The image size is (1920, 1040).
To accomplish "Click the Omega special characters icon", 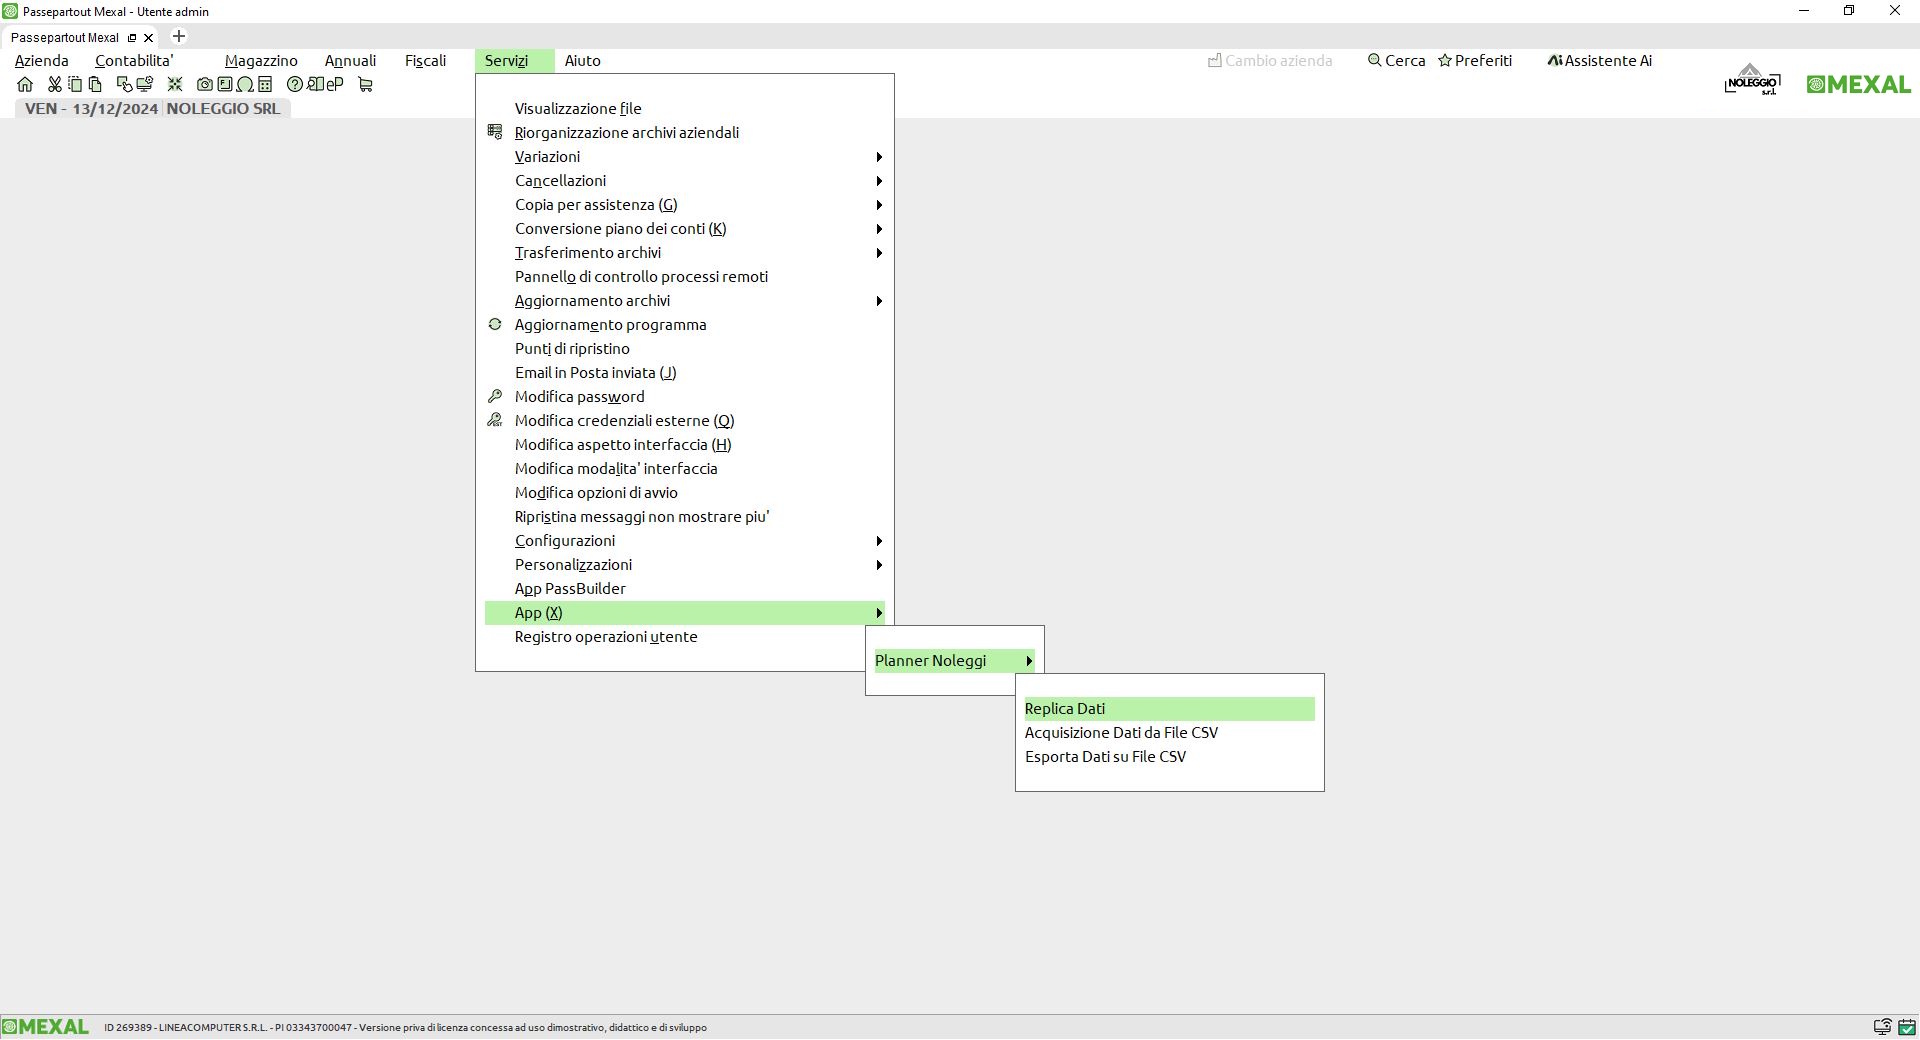I will (x=245, y=85).
